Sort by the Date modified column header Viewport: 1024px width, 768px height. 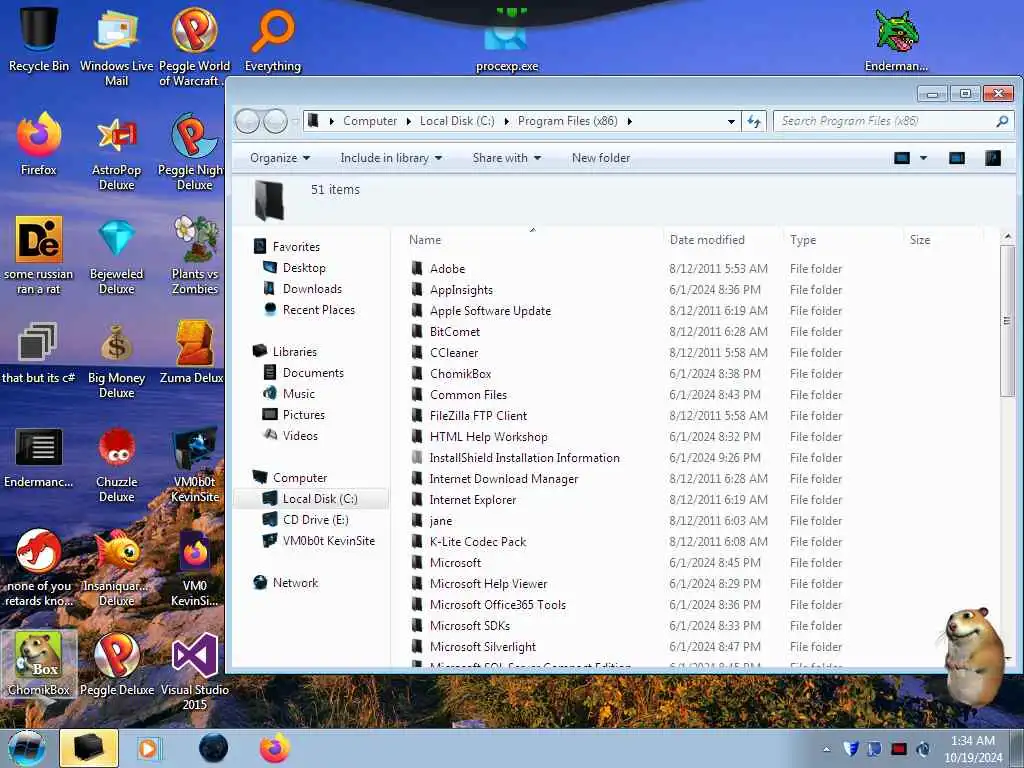coord(722,240)
